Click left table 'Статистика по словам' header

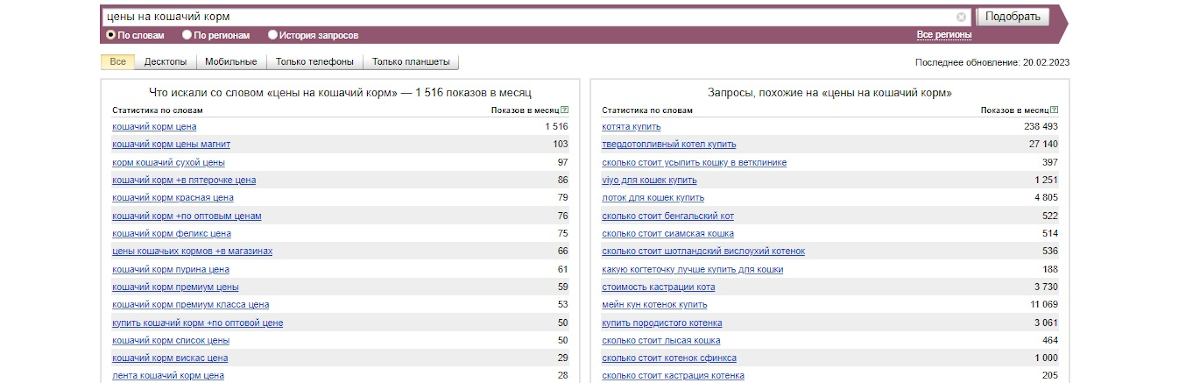coord(157,110)
